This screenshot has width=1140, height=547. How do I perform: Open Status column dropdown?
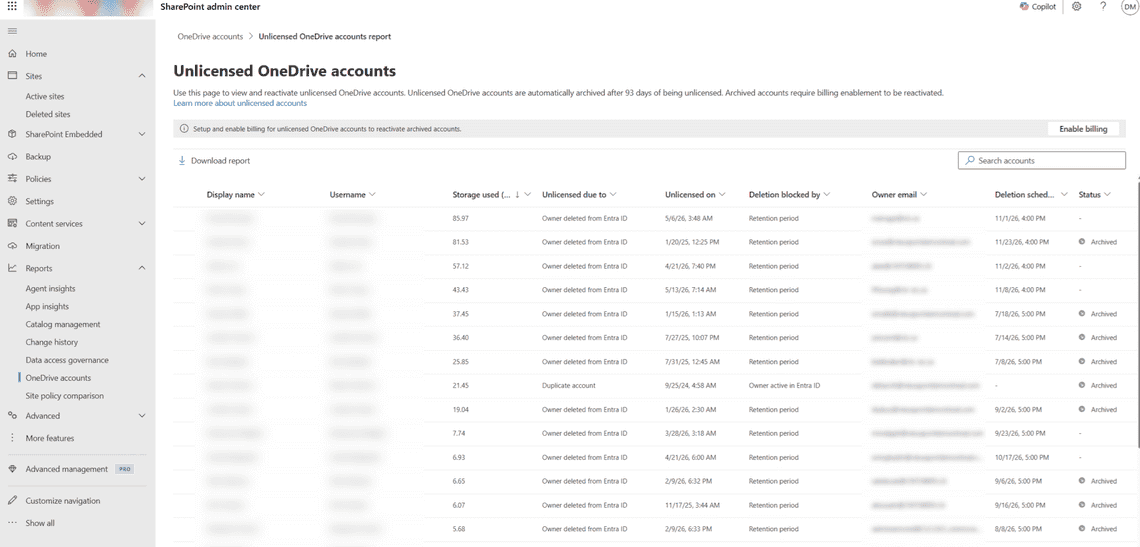click(x=1107, y=194)
